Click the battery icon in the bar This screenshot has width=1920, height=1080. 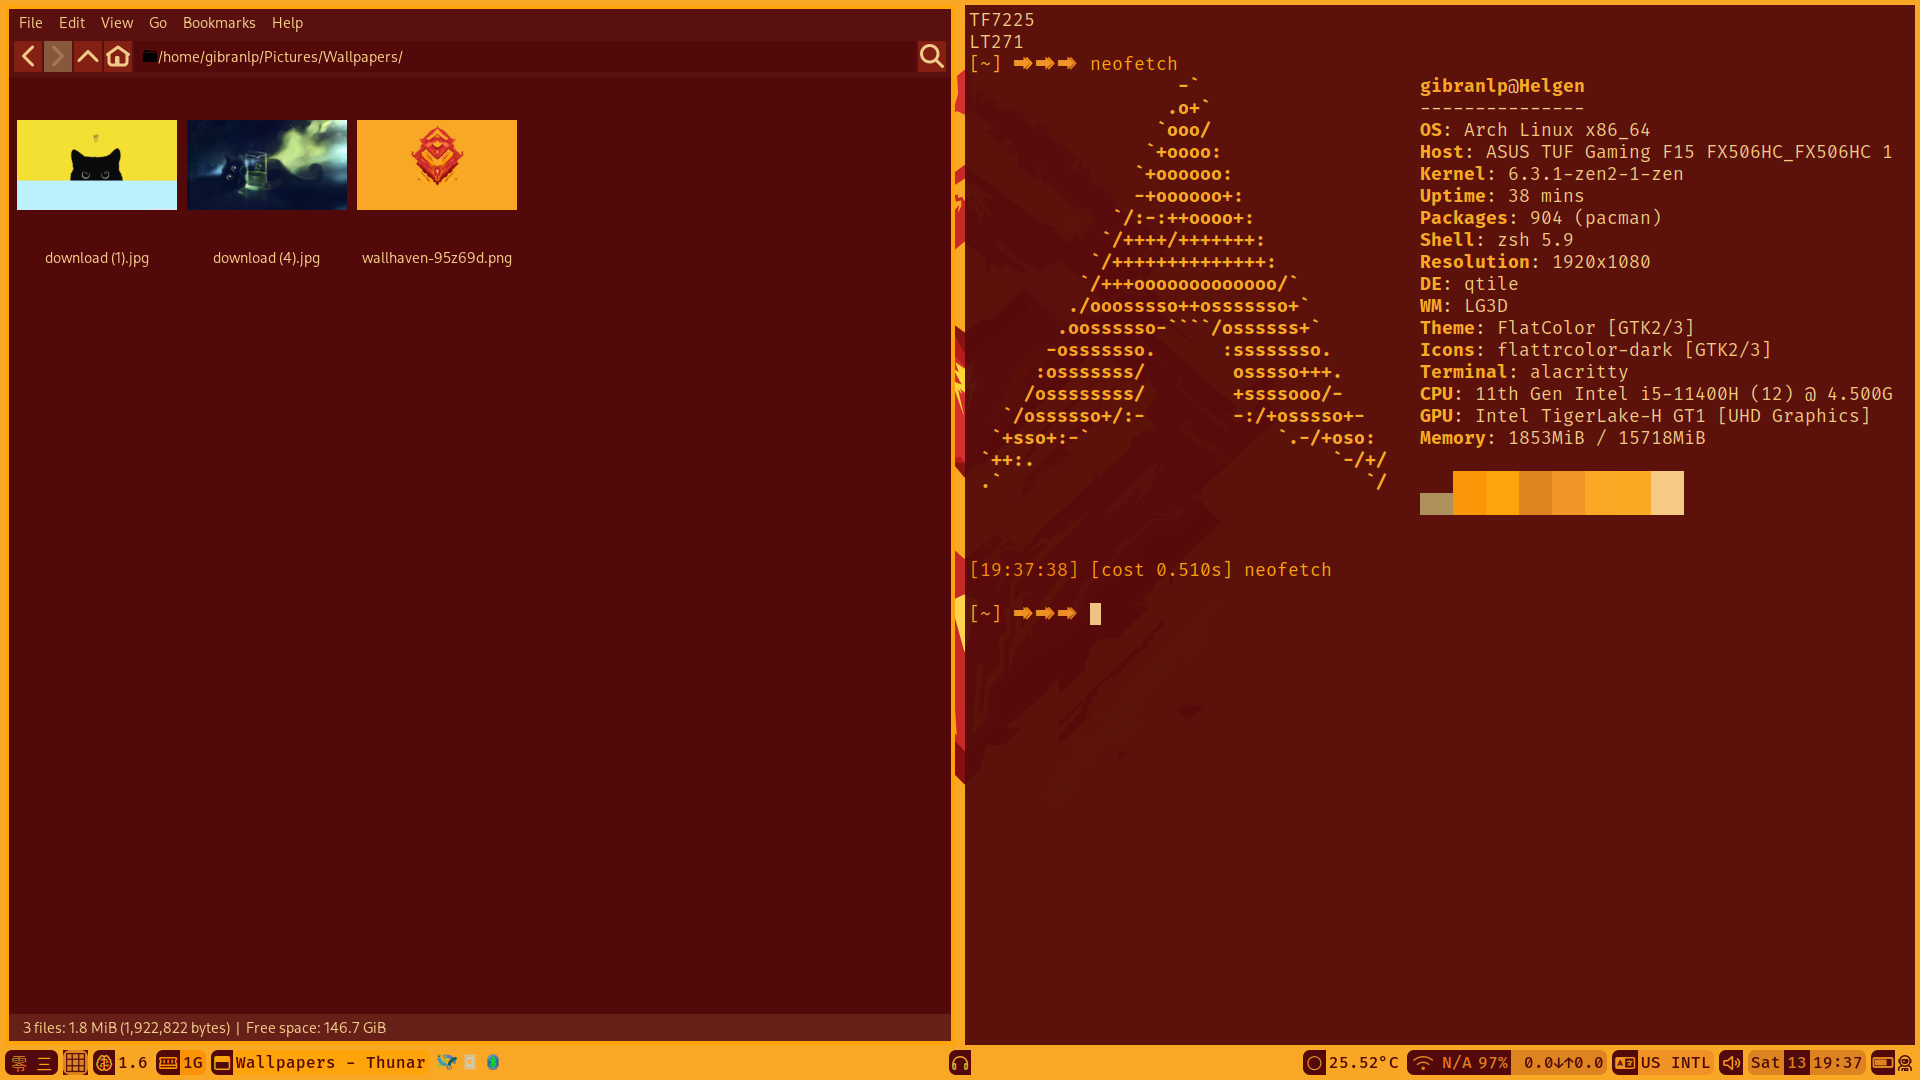pyautogui.click(x=1882, y=1063)
